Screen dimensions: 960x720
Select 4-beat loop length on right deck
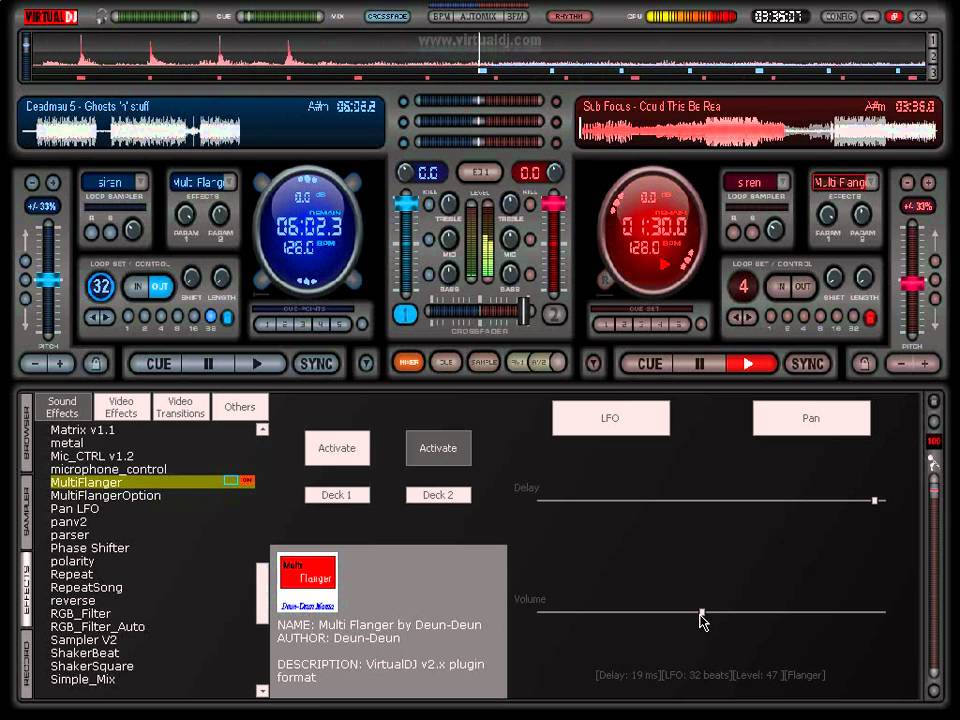[803, 317]
